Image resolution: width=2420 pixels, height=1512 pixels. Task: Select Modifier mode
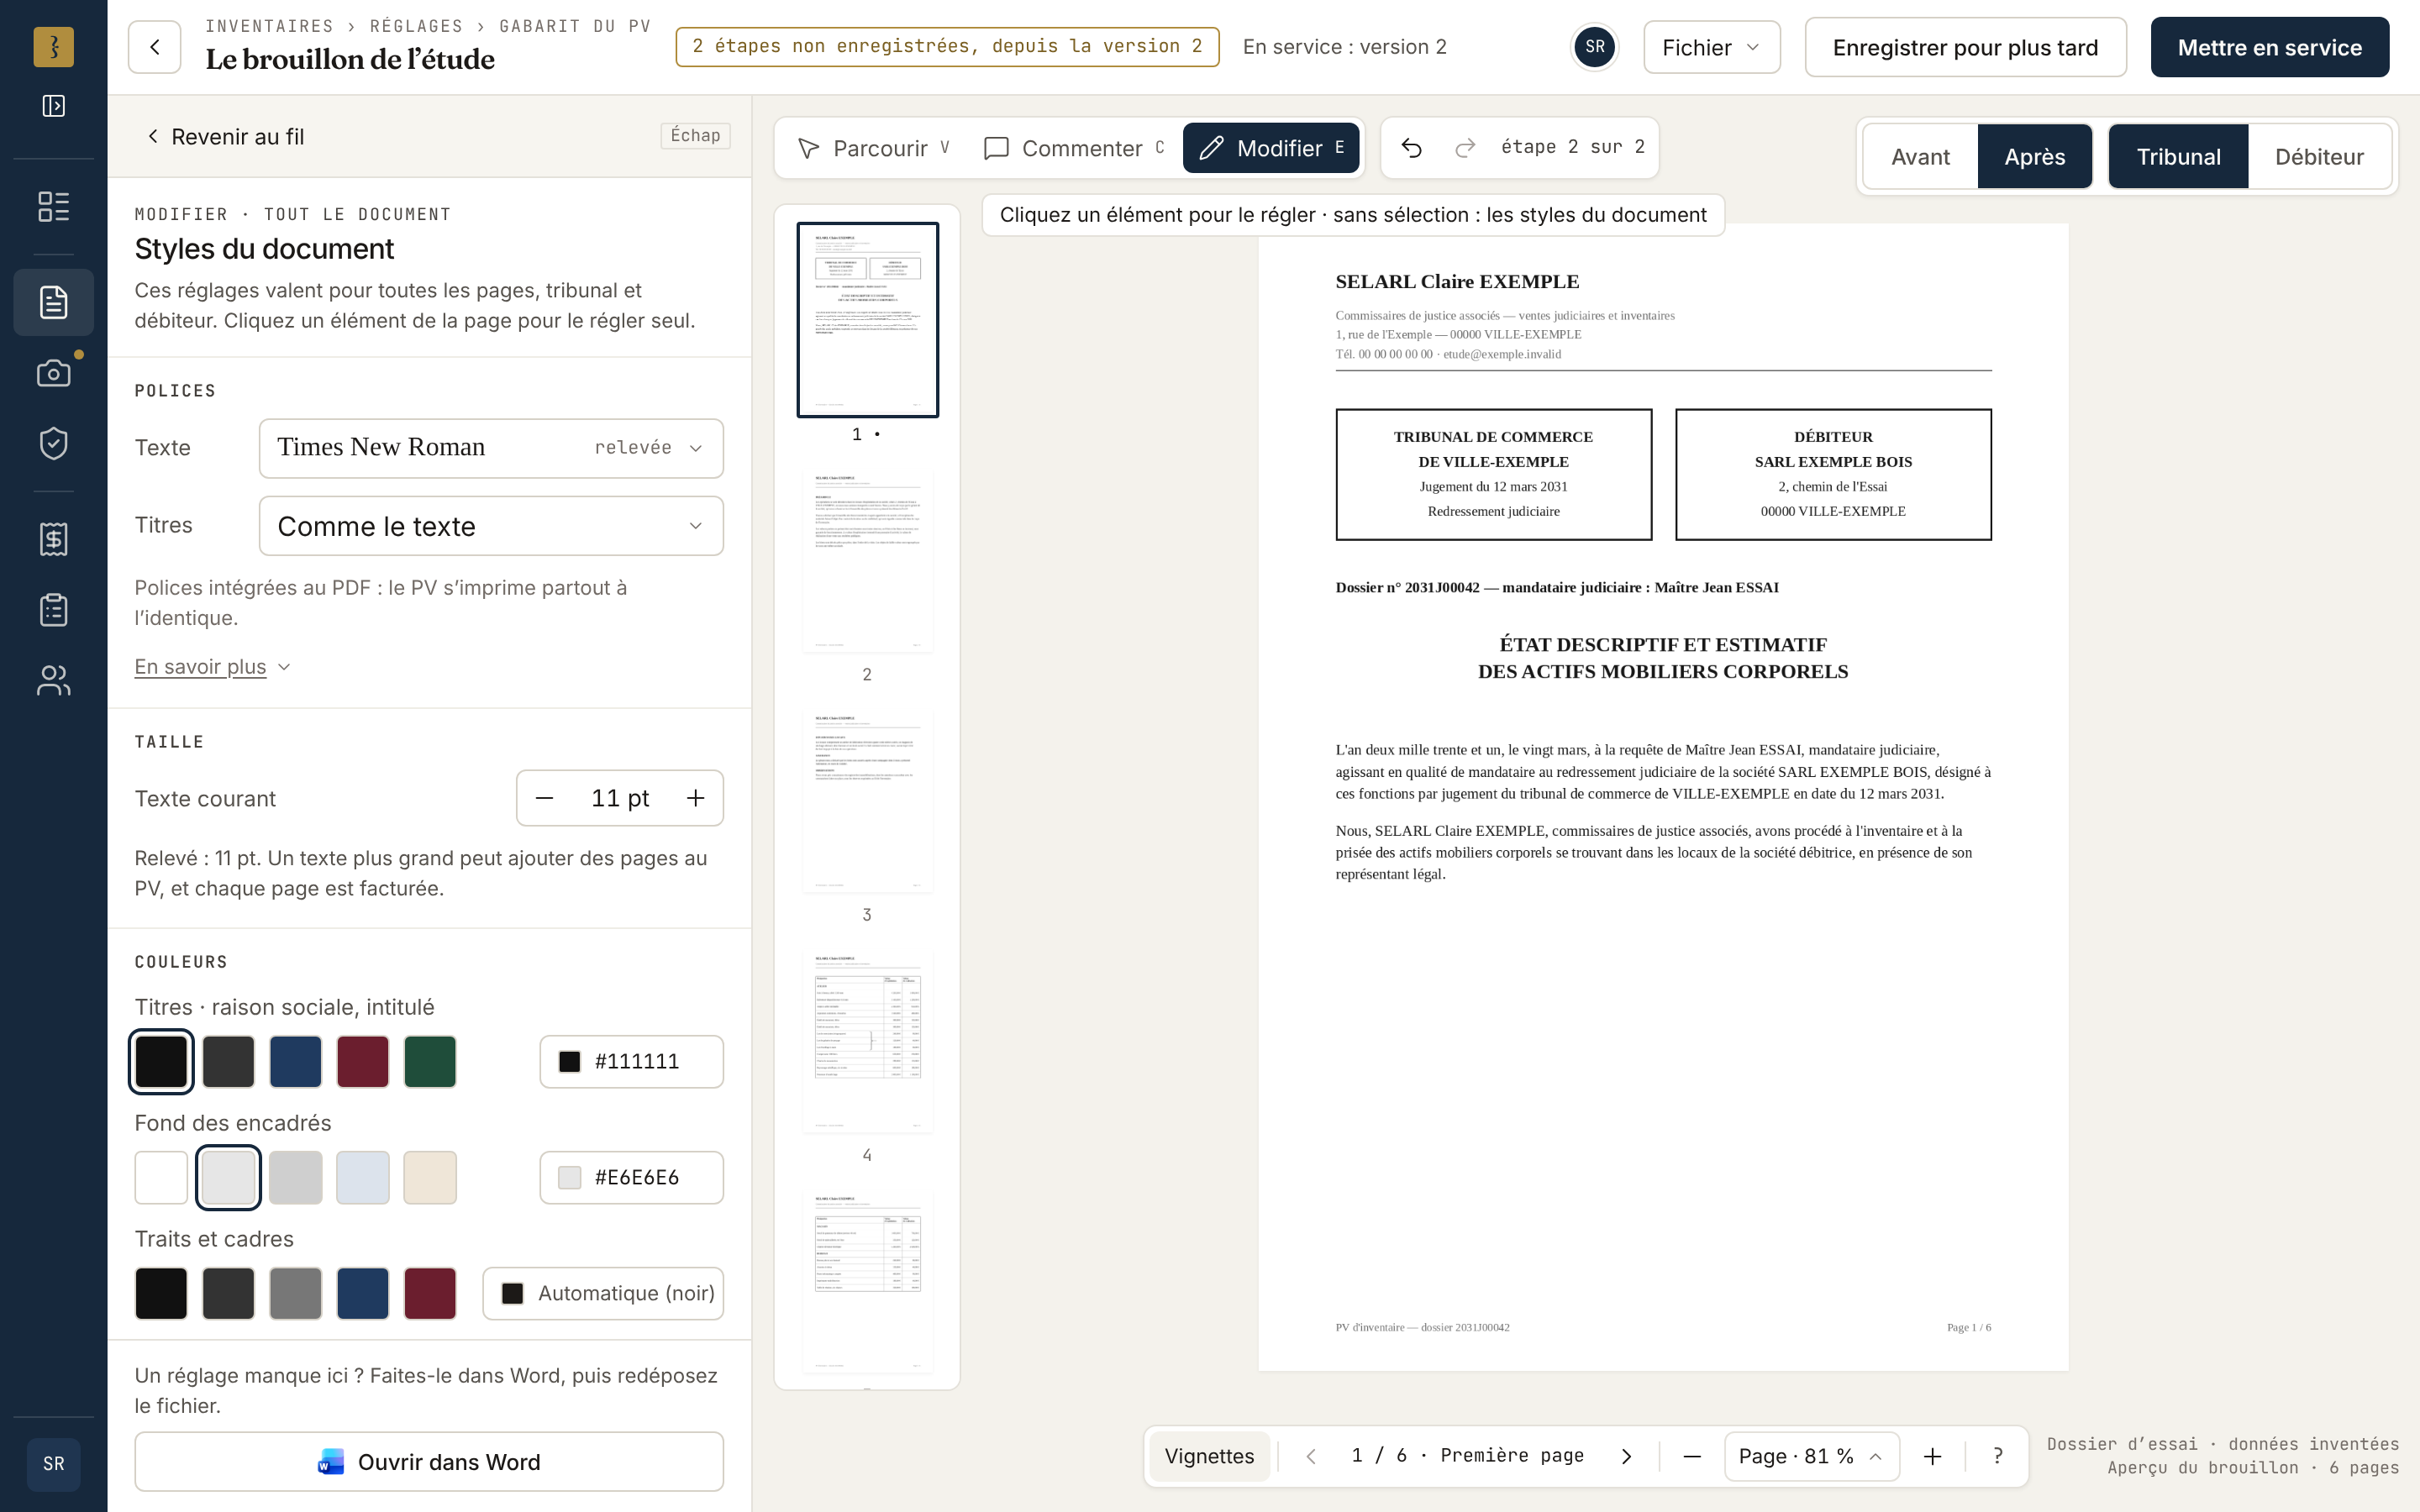1271,148
